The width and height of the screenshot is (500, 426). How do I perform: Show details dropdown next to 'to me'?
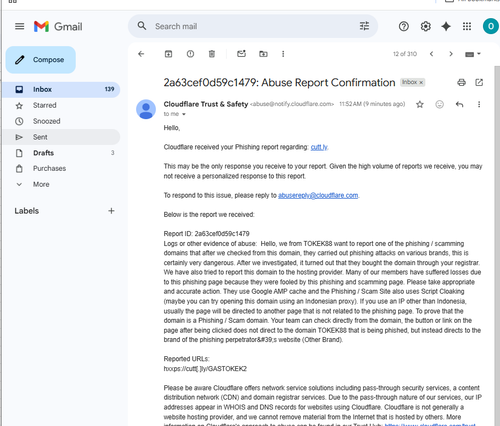point(184,114)
